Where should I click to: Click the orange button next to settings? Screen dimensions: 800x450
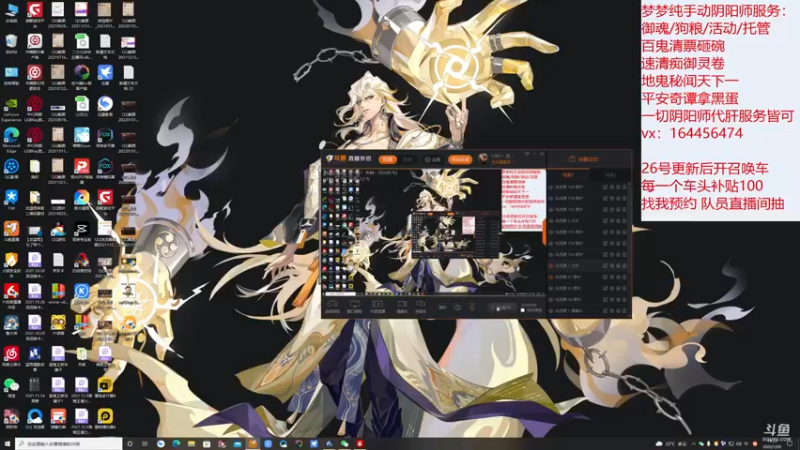[460, 159]
